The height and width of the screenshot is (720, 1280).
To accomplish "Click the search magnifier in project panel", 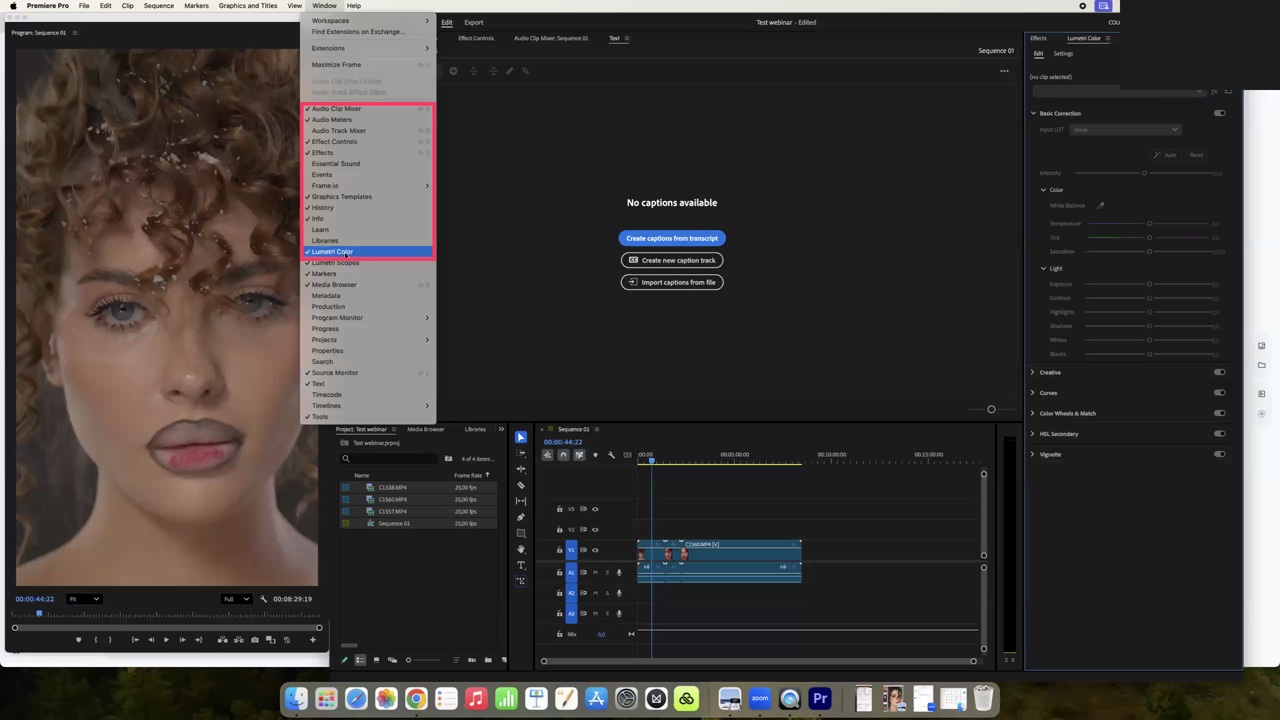I will coord(346,459).
